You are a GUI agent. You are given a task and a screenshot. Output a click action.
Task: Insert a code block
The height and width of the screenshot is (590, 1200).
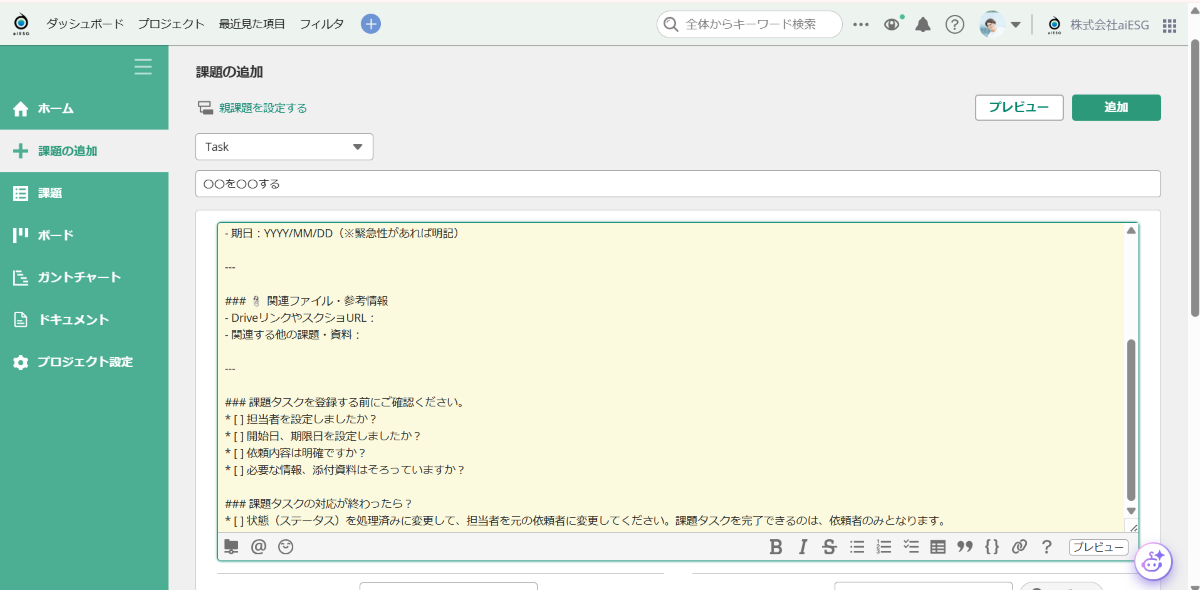tap(990, 547)
